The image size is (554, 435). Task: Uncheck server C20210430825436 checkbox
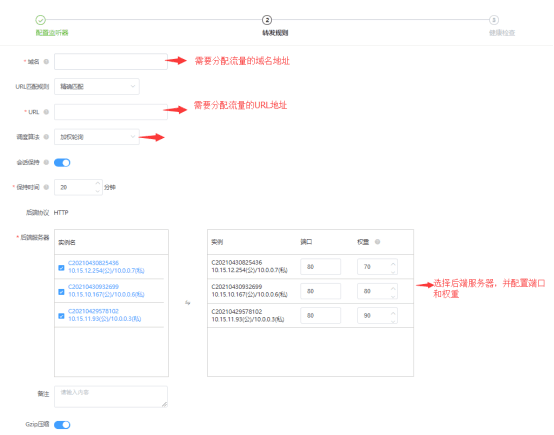point(61,268)
